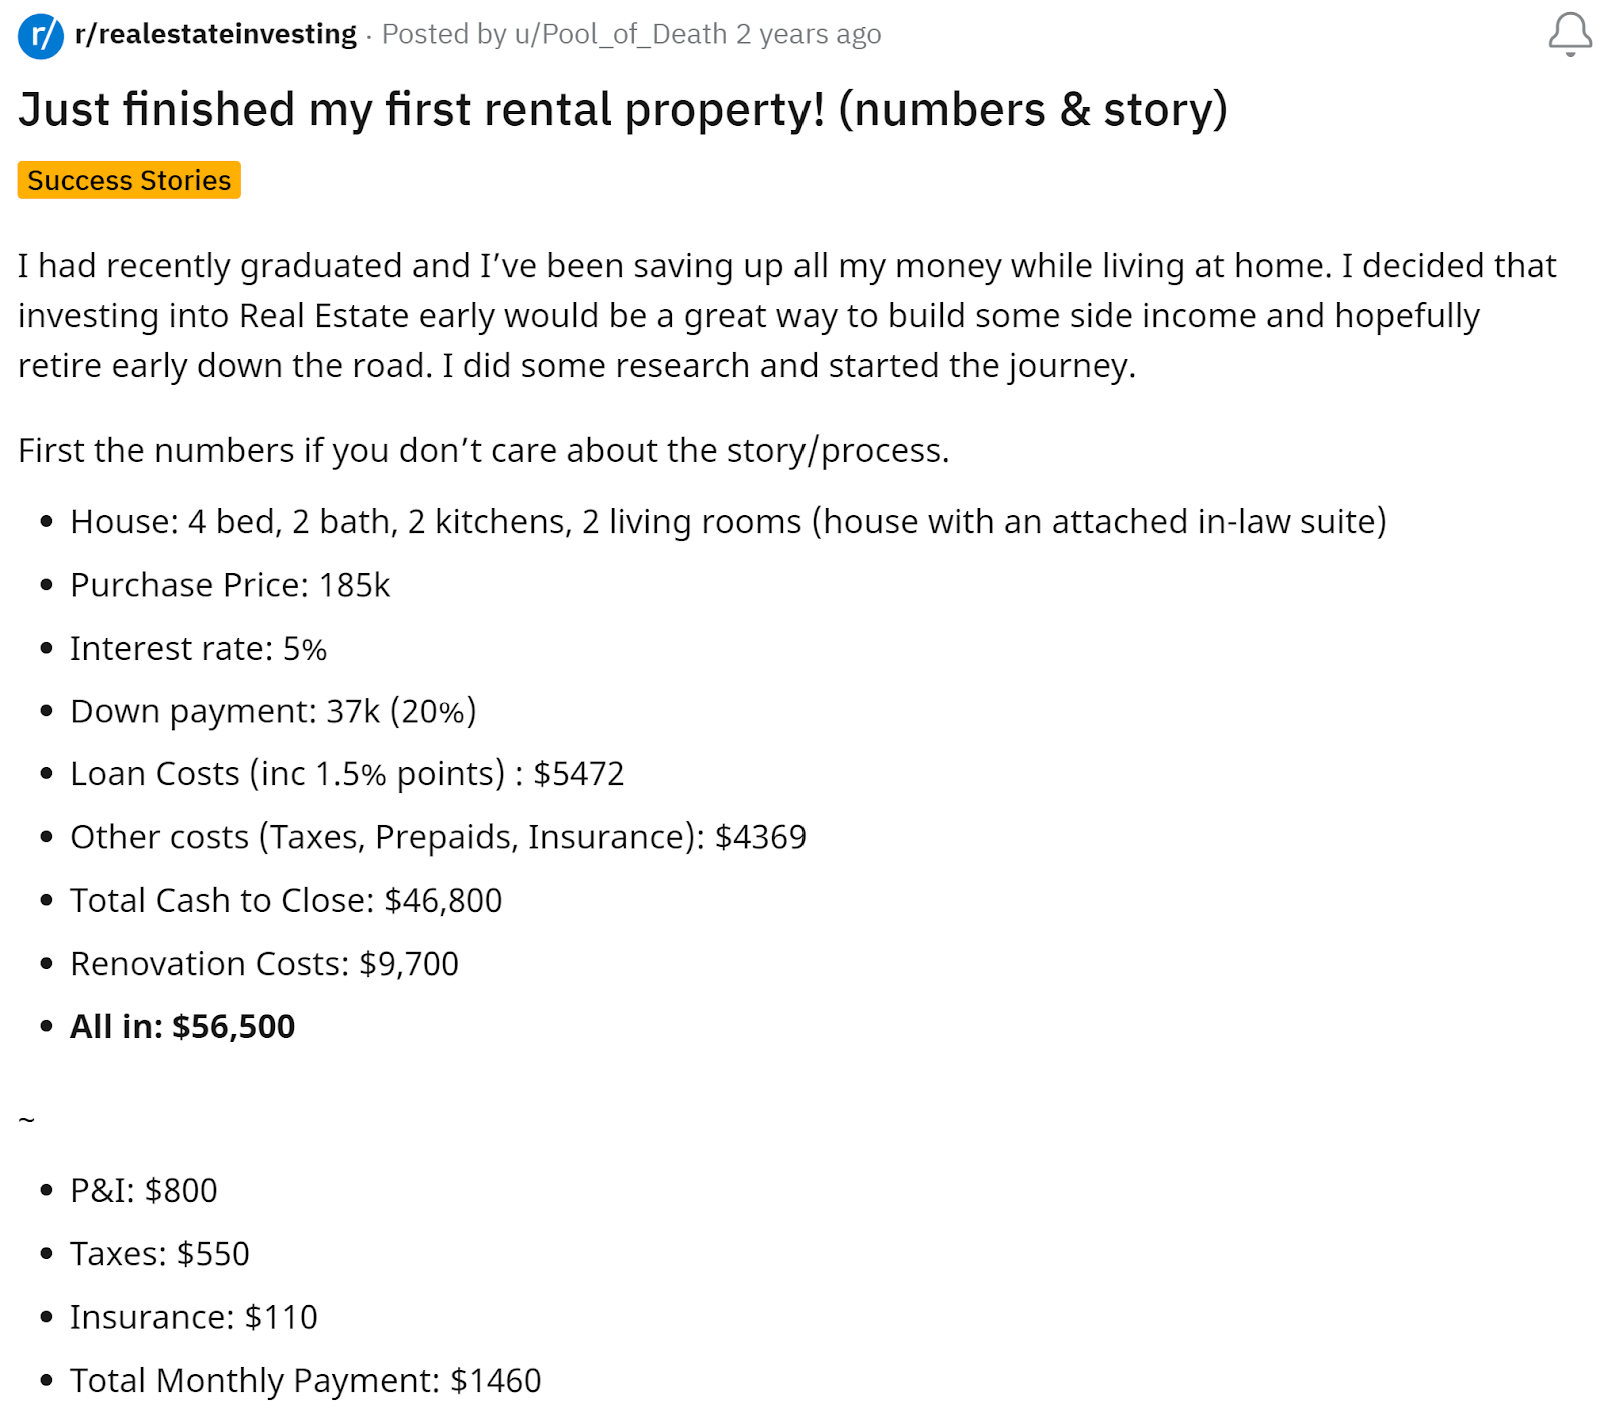Viewport: 1600px width, 1412px height.
Task: Tap the notification bell to follow the post
Action: (1570, 33)
